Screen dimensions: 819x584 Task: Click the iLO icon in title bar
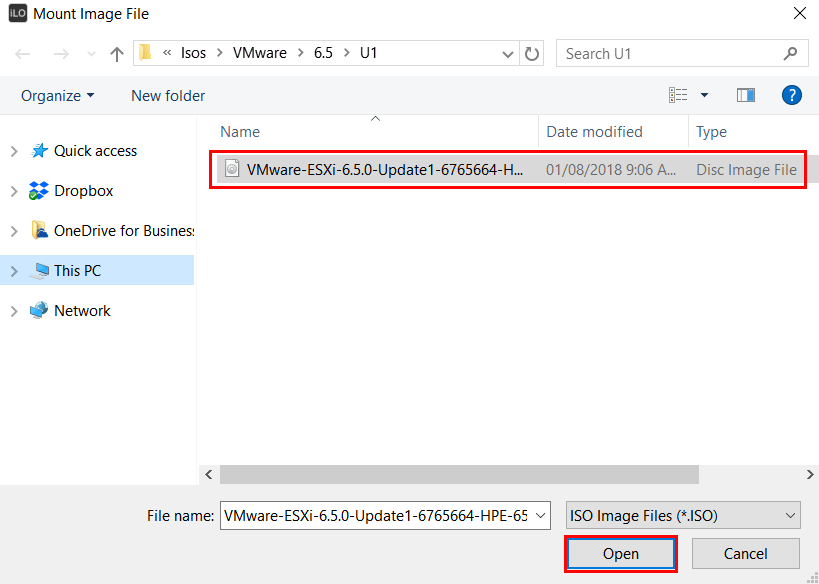[x=18, y=14]
